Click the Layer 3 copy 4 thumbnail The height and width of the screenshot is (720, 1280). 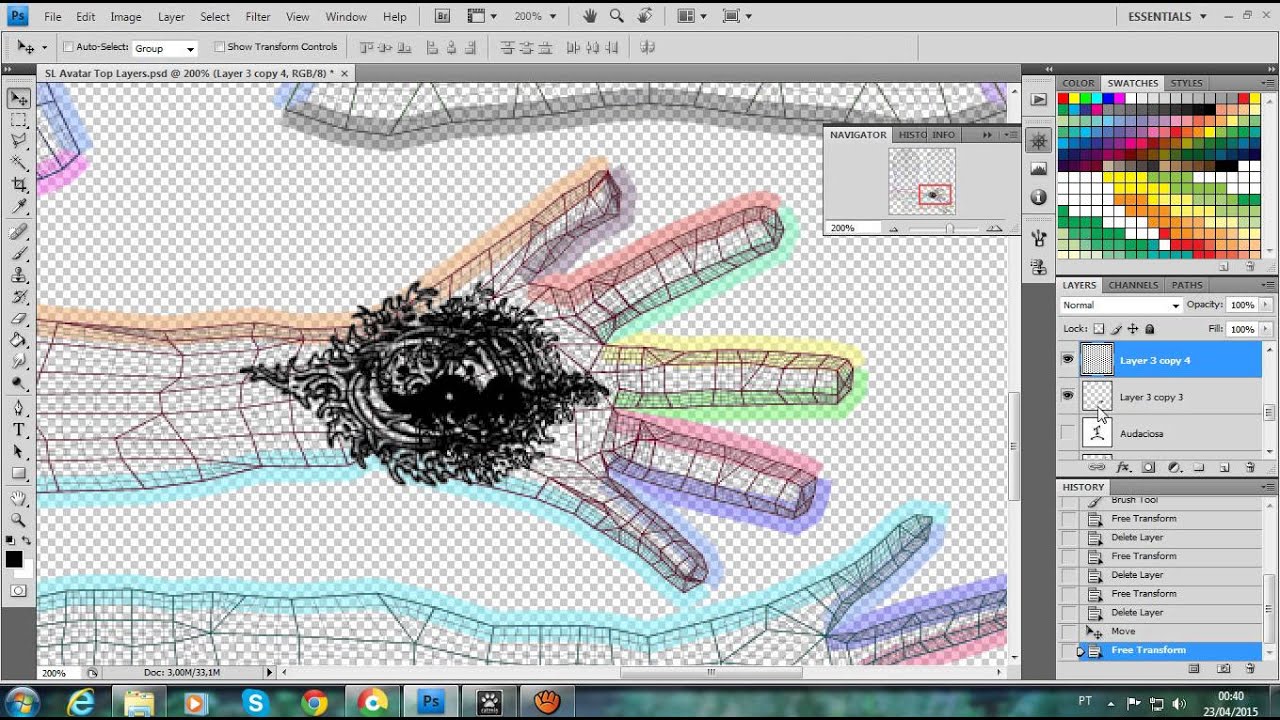(1097, 360)
